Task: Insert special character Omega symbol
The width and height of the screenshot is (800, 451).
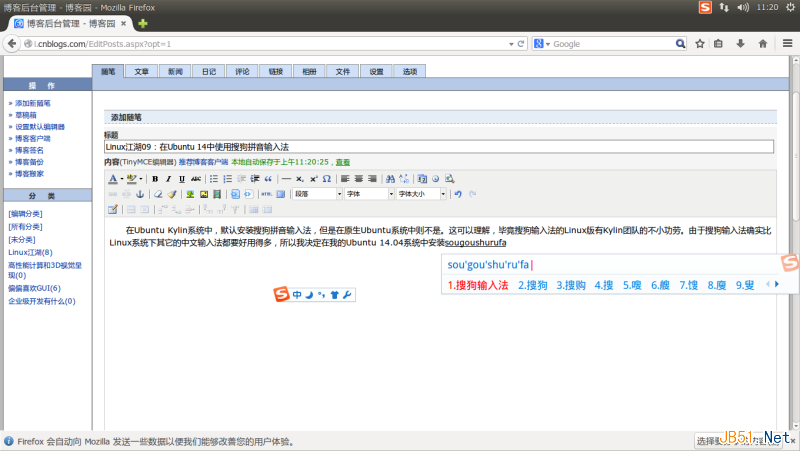Action: click(x=327, y=179)
